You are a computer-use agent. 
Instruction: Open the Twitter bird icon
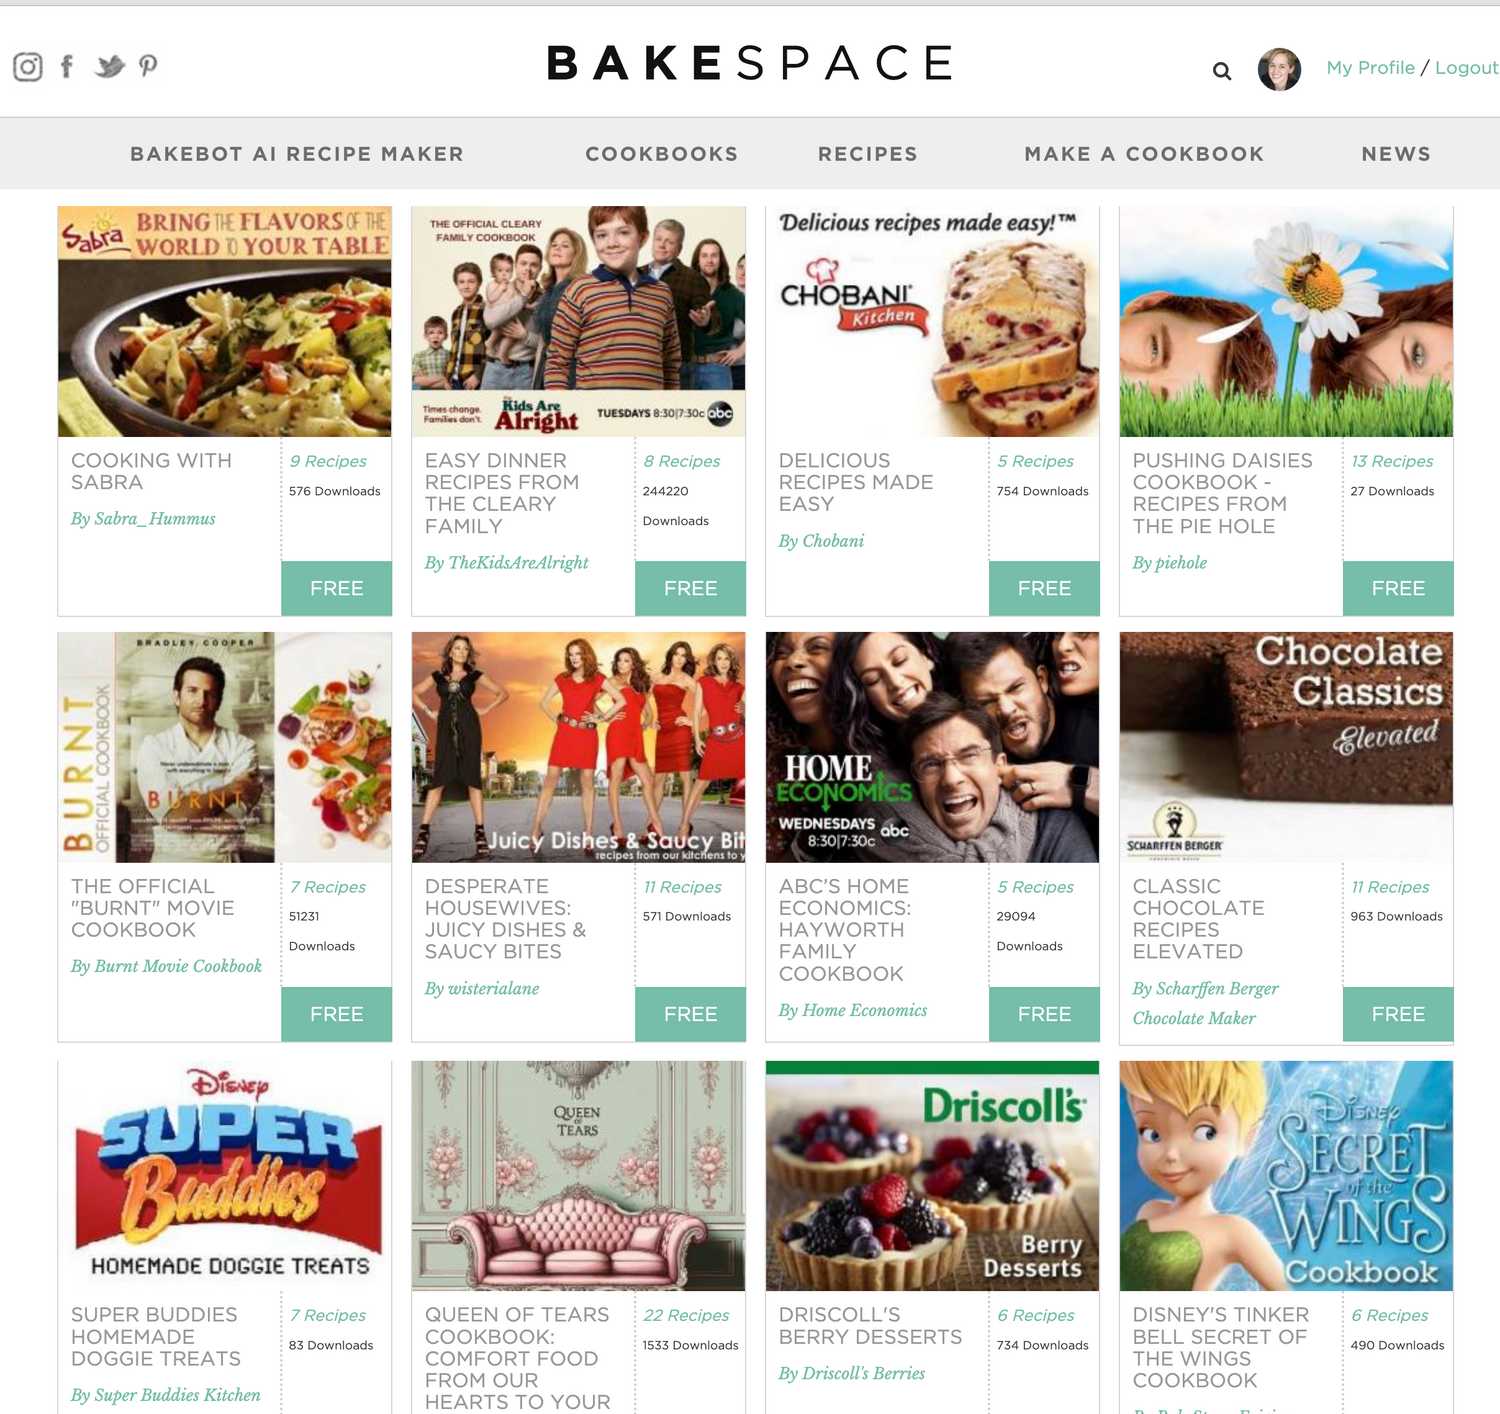(109, 67)
